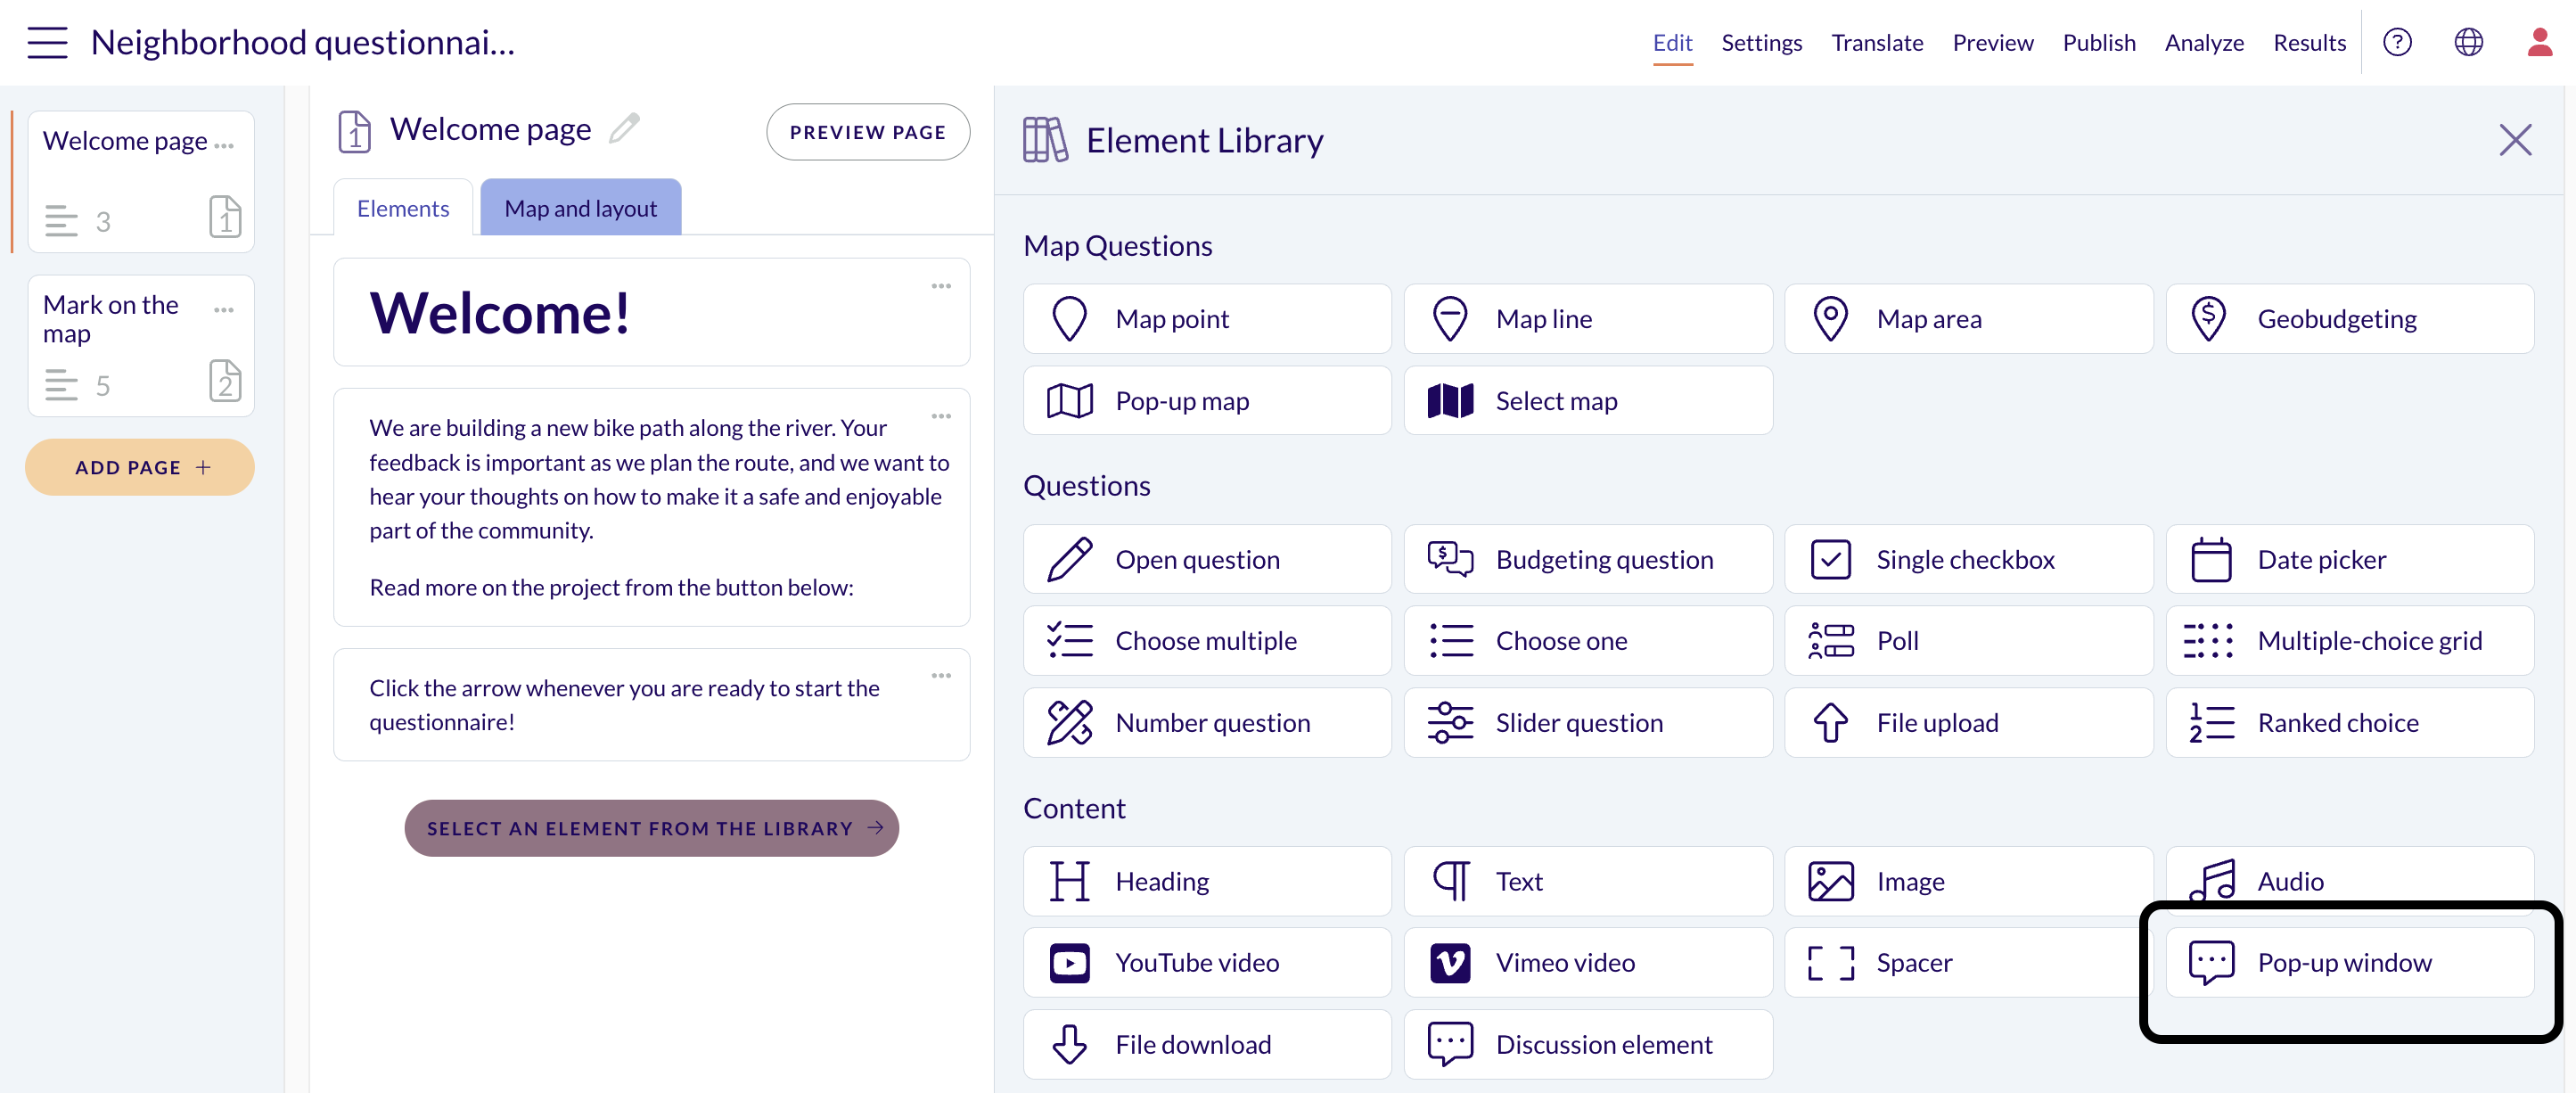Viewport: 2576px width, 1093px height.
Task: Add a Number question element
Action: (x=1207, y=723)
